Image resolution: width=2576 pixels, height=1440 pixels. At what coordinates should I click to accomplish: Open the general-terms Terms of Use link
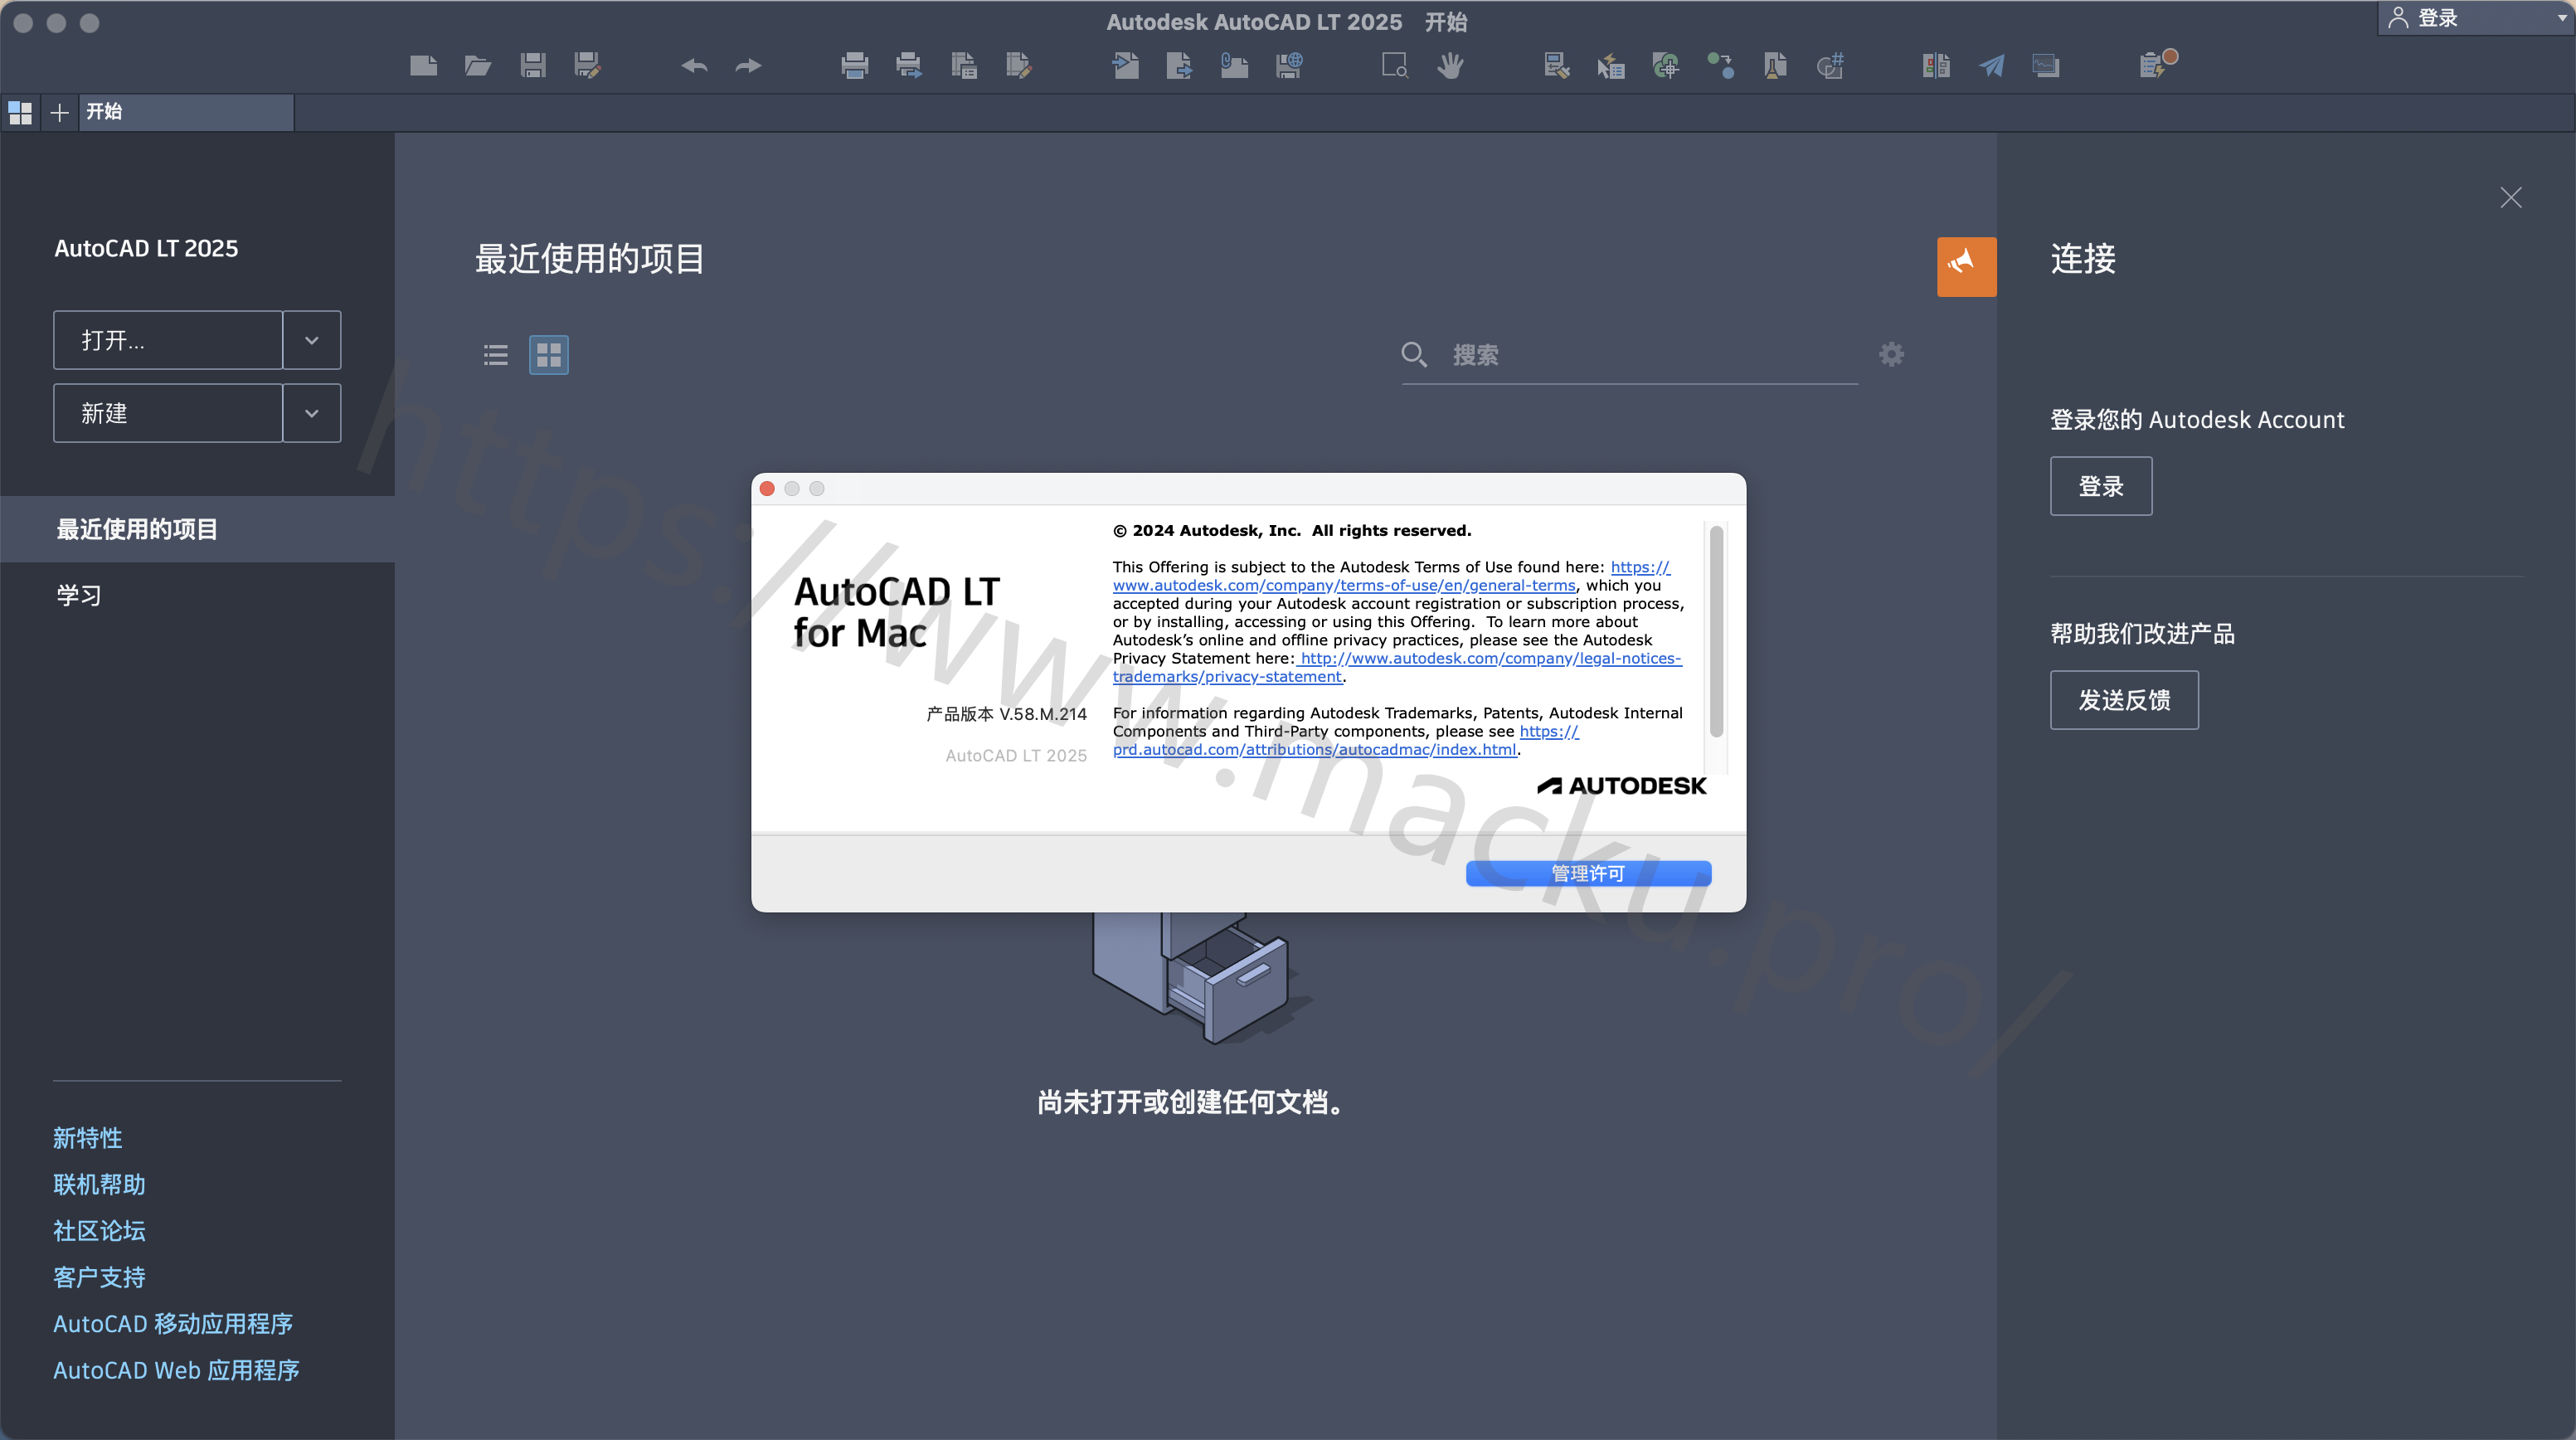tap(1344, 585)
